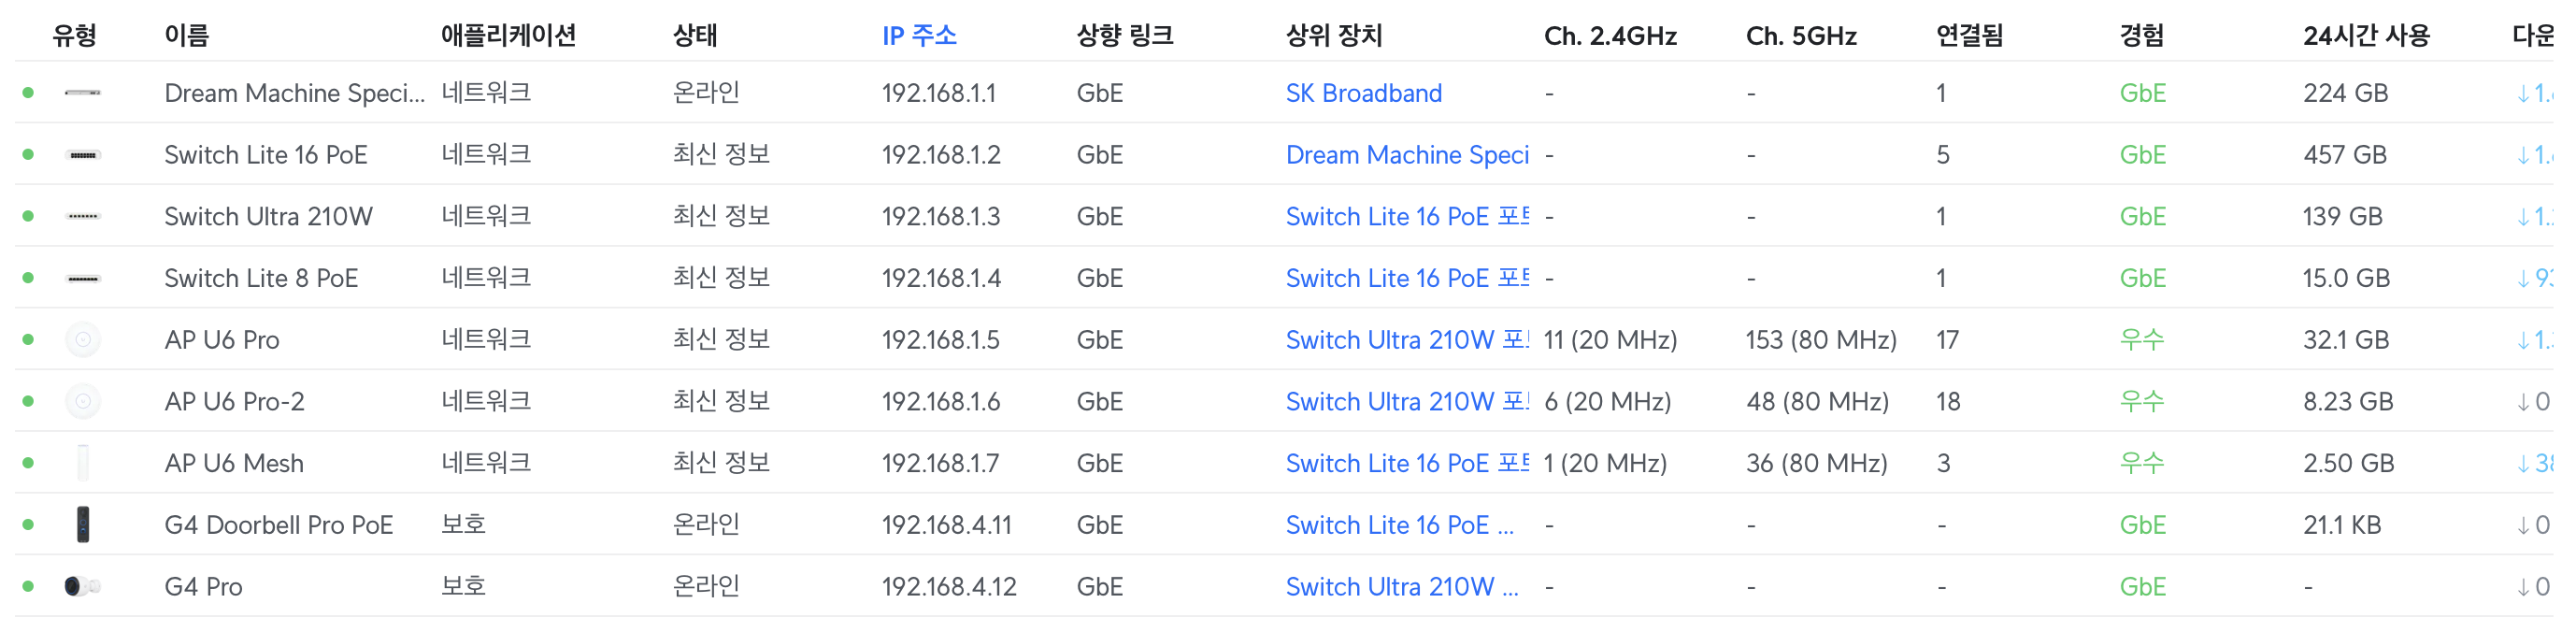Viewport: 2576px width, 632px height.
Task: Click the 우수 experience for AP U6 Pro
Action: (x=2142, y=340)
